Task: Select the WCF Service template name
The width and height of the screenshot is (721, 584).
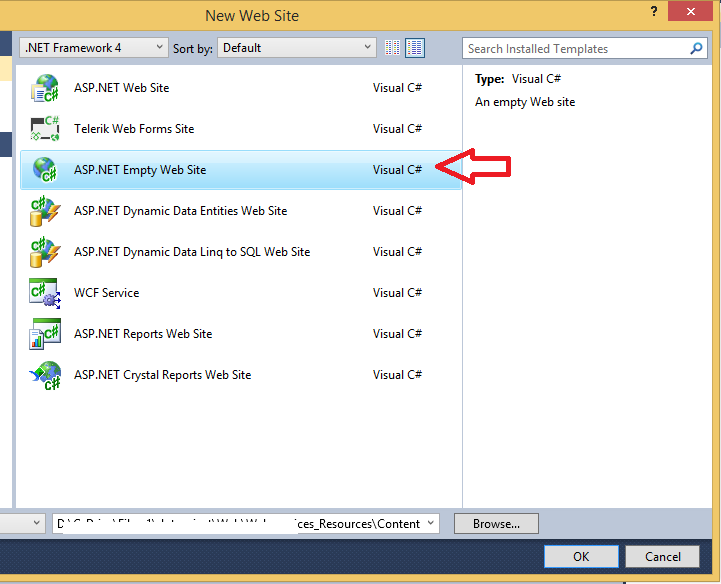Action: click(107, 293)
